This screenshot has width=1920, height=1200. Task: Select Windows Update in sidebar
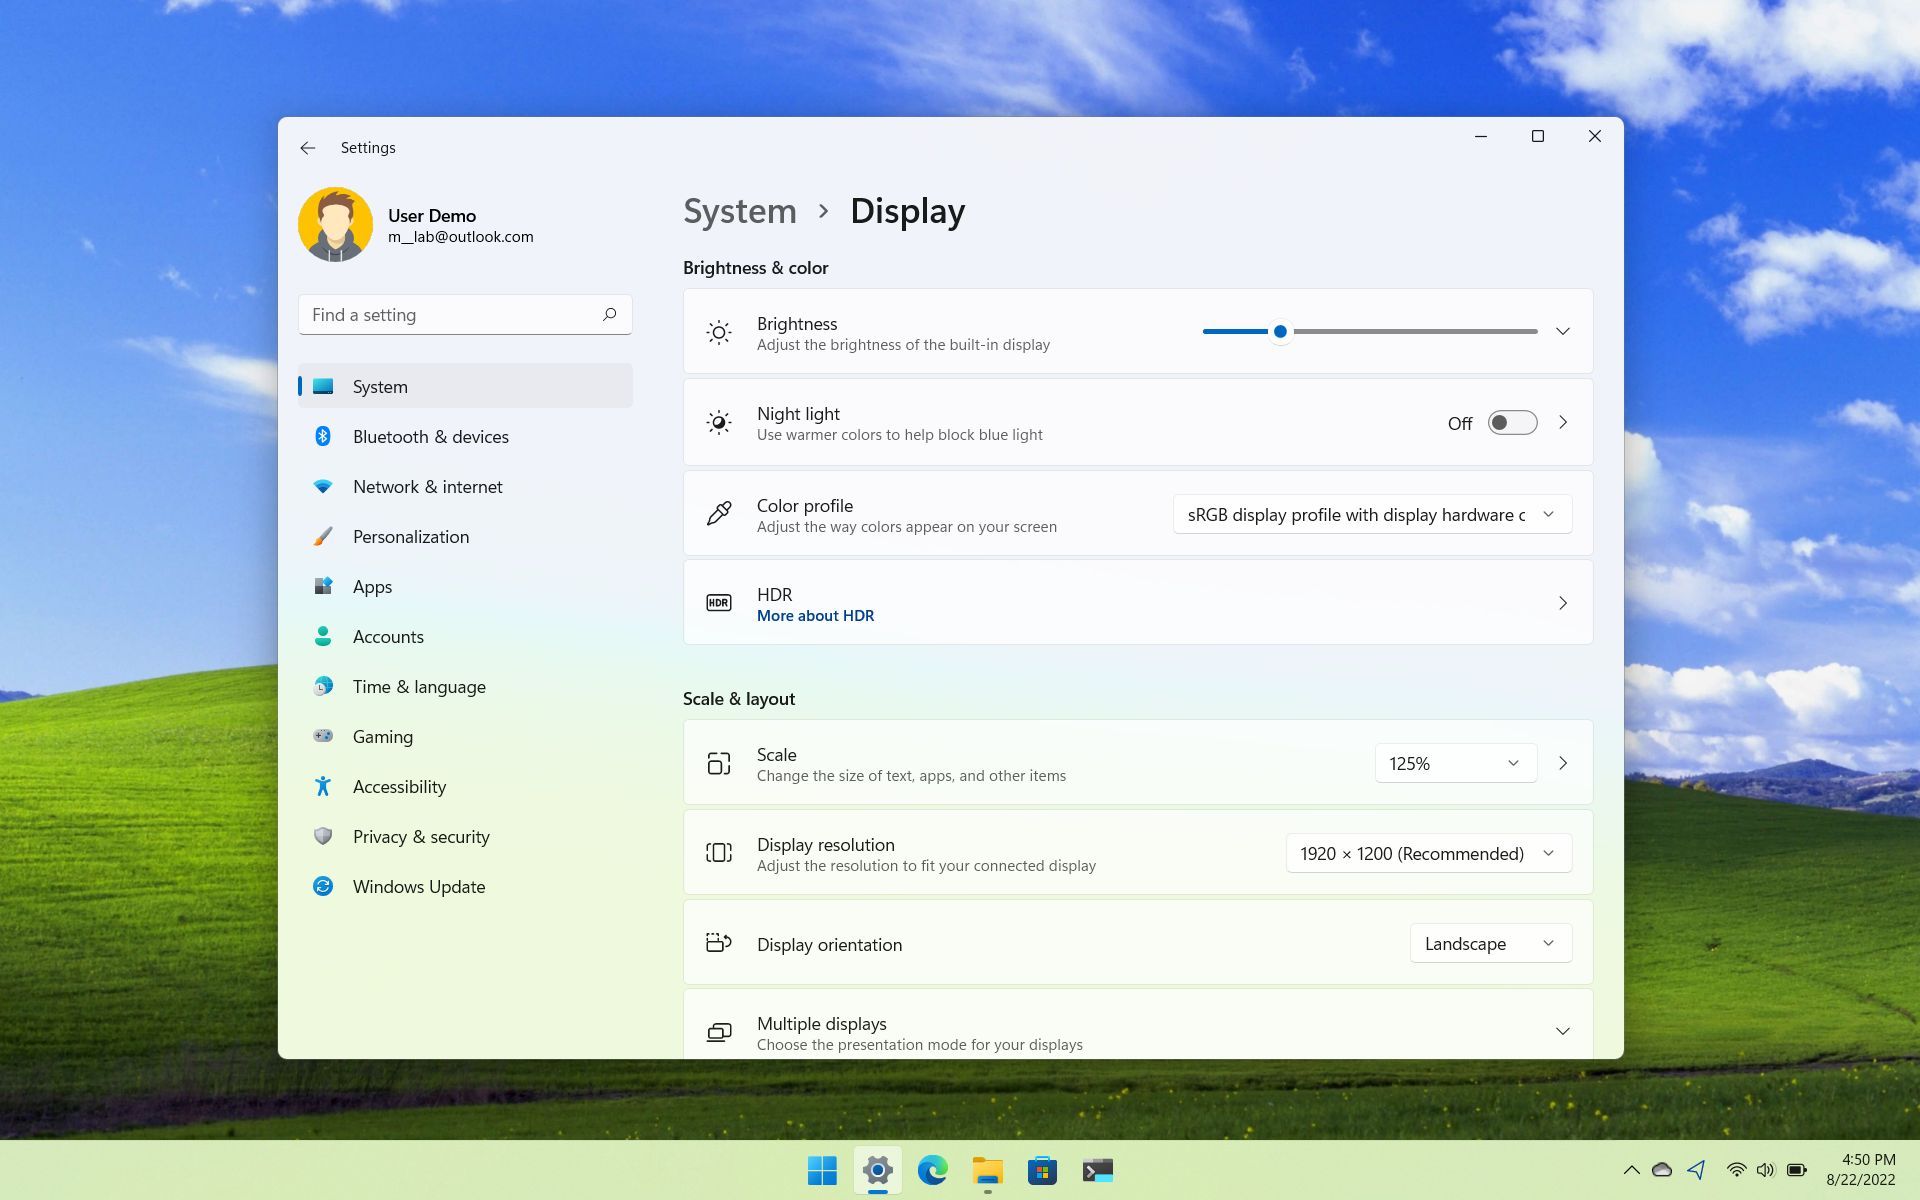419,886
